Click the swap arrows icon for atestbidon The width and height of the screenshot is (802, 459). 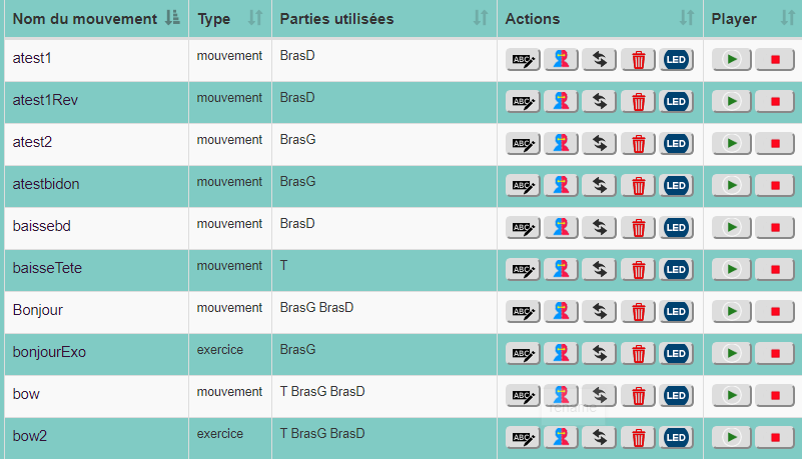click(x=599, y=186)
